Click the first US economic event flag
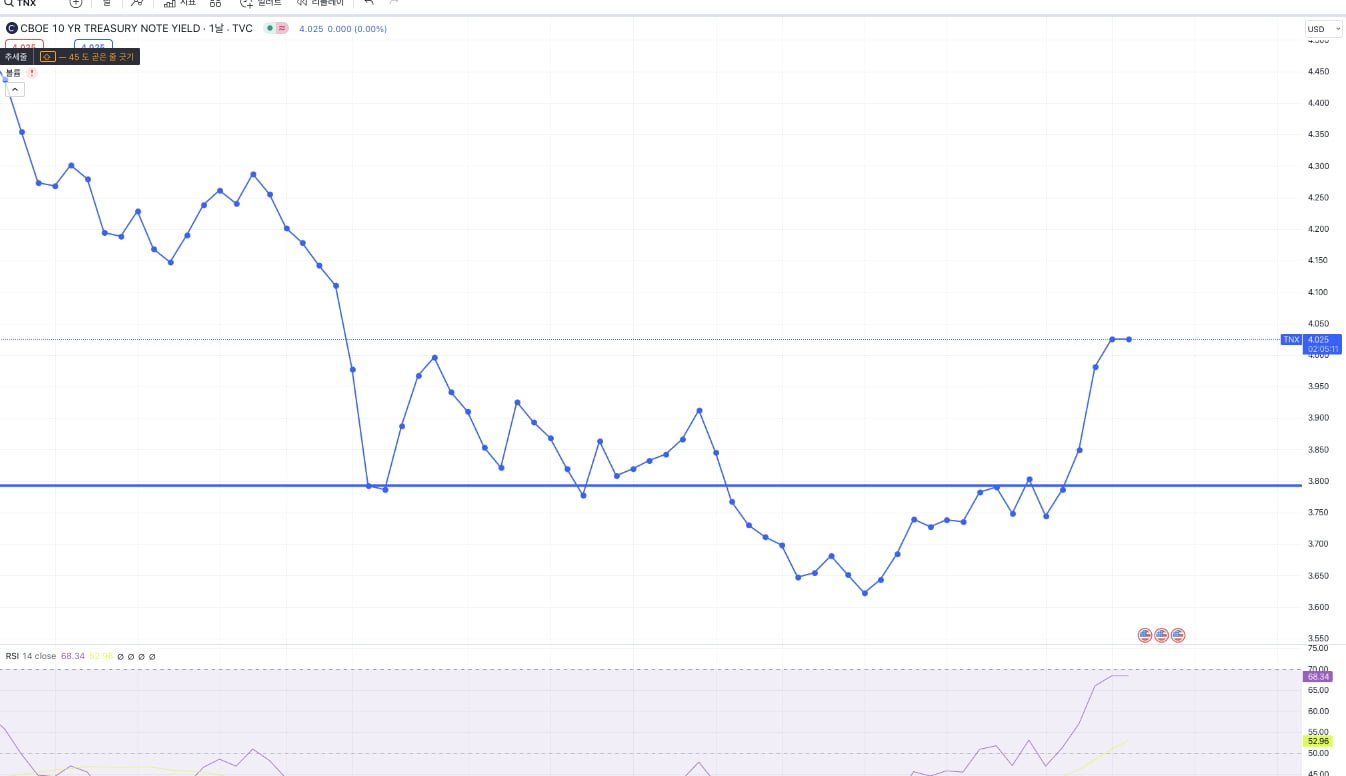 [1145, 635]
